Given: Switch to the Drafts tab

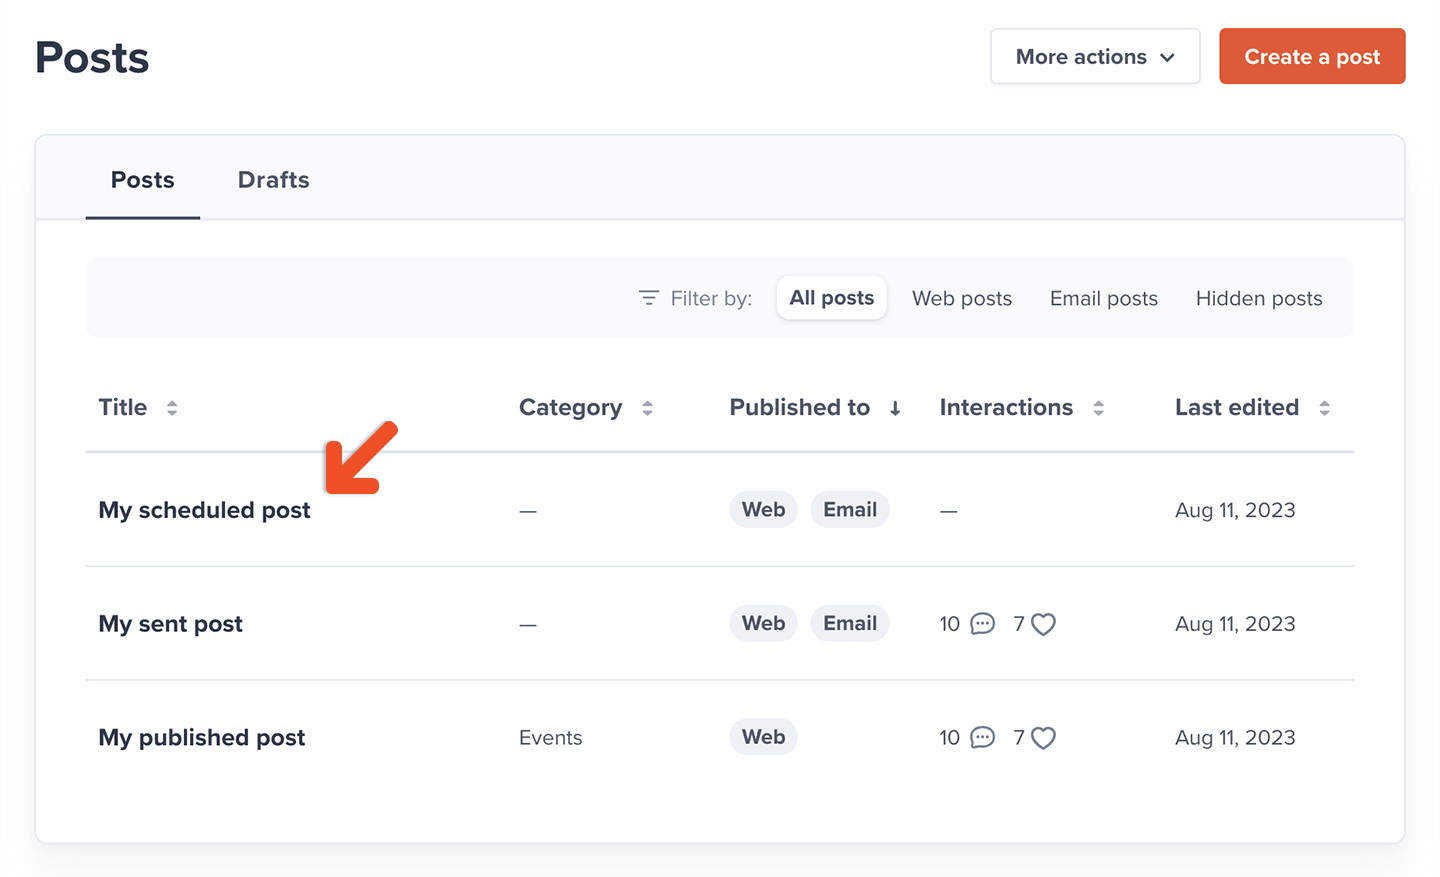Looking at the screenshot, I should pos(273,180).
